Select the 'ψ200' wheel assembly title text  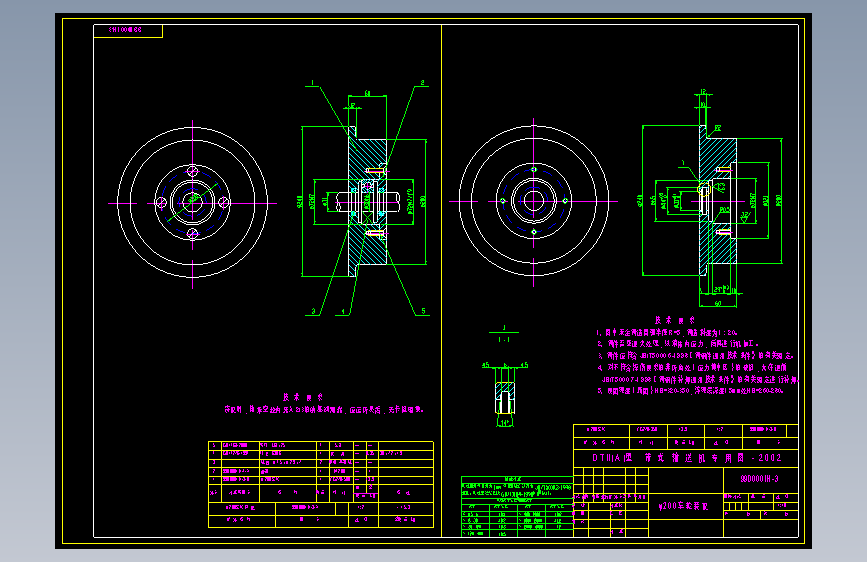[683, 506]
